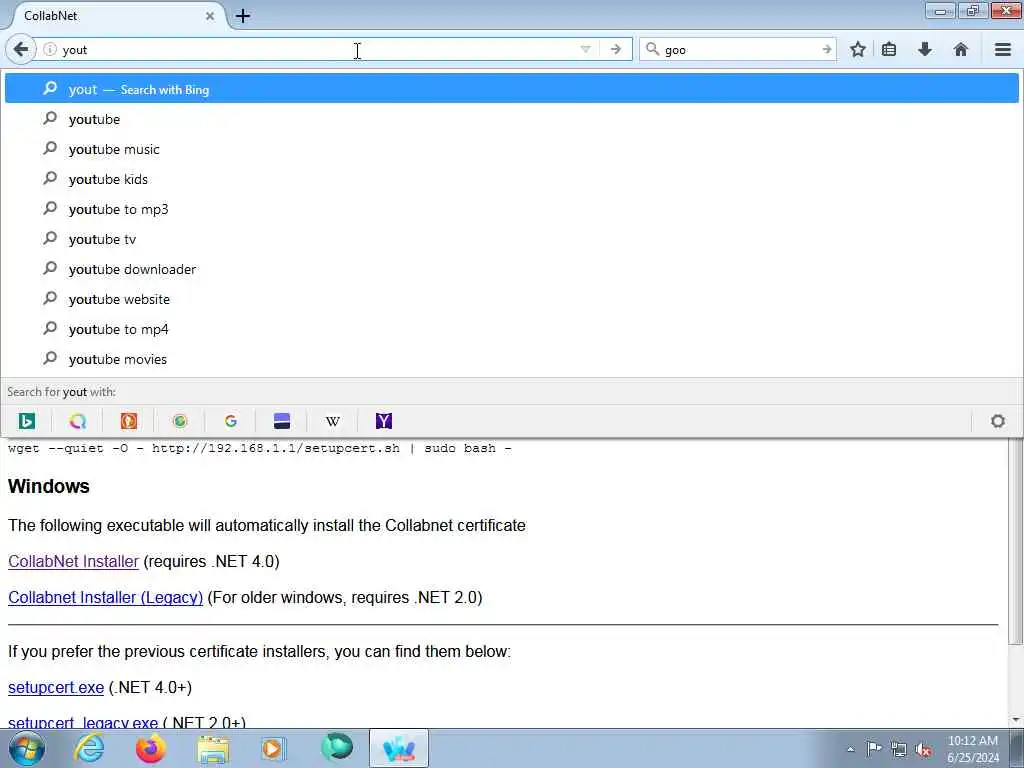
Task: Search with the DuckDuckGo engine icon
Action: [x=129, y=421]
